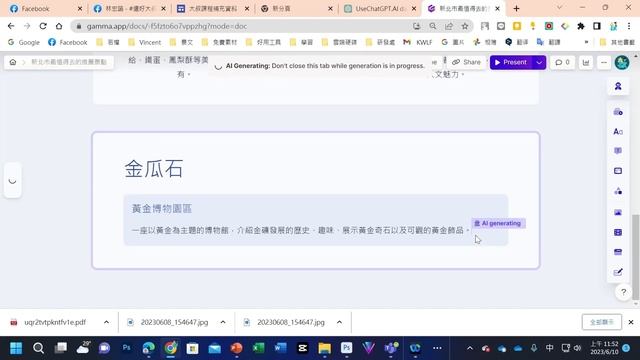Open the help question mark button
Viewport: 640px width, 360px height.
coord(623,292)
